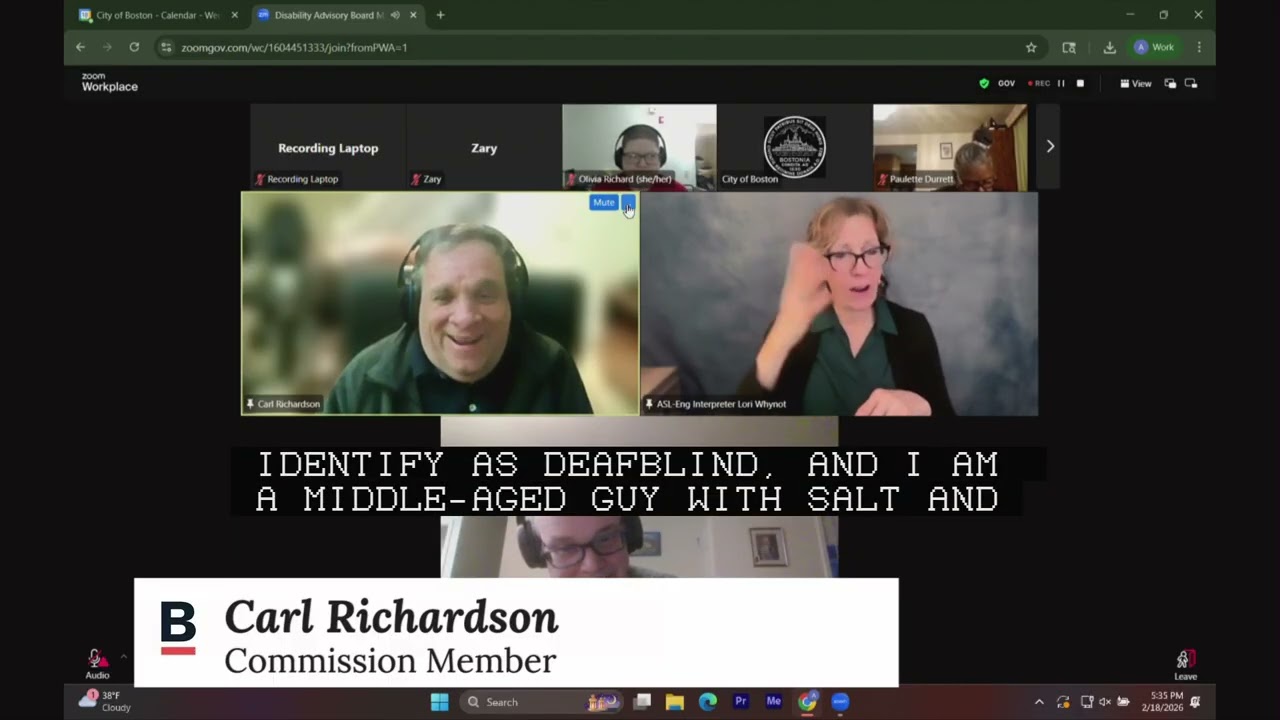
Task: Go back in the browser
Action: (x=80, y=47)
